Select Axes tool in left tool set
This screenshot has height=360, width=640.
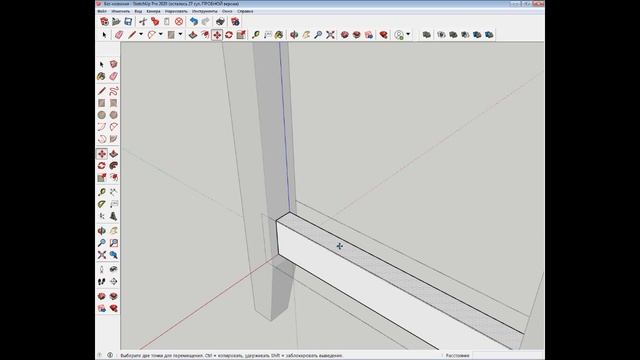pos(102,216)
